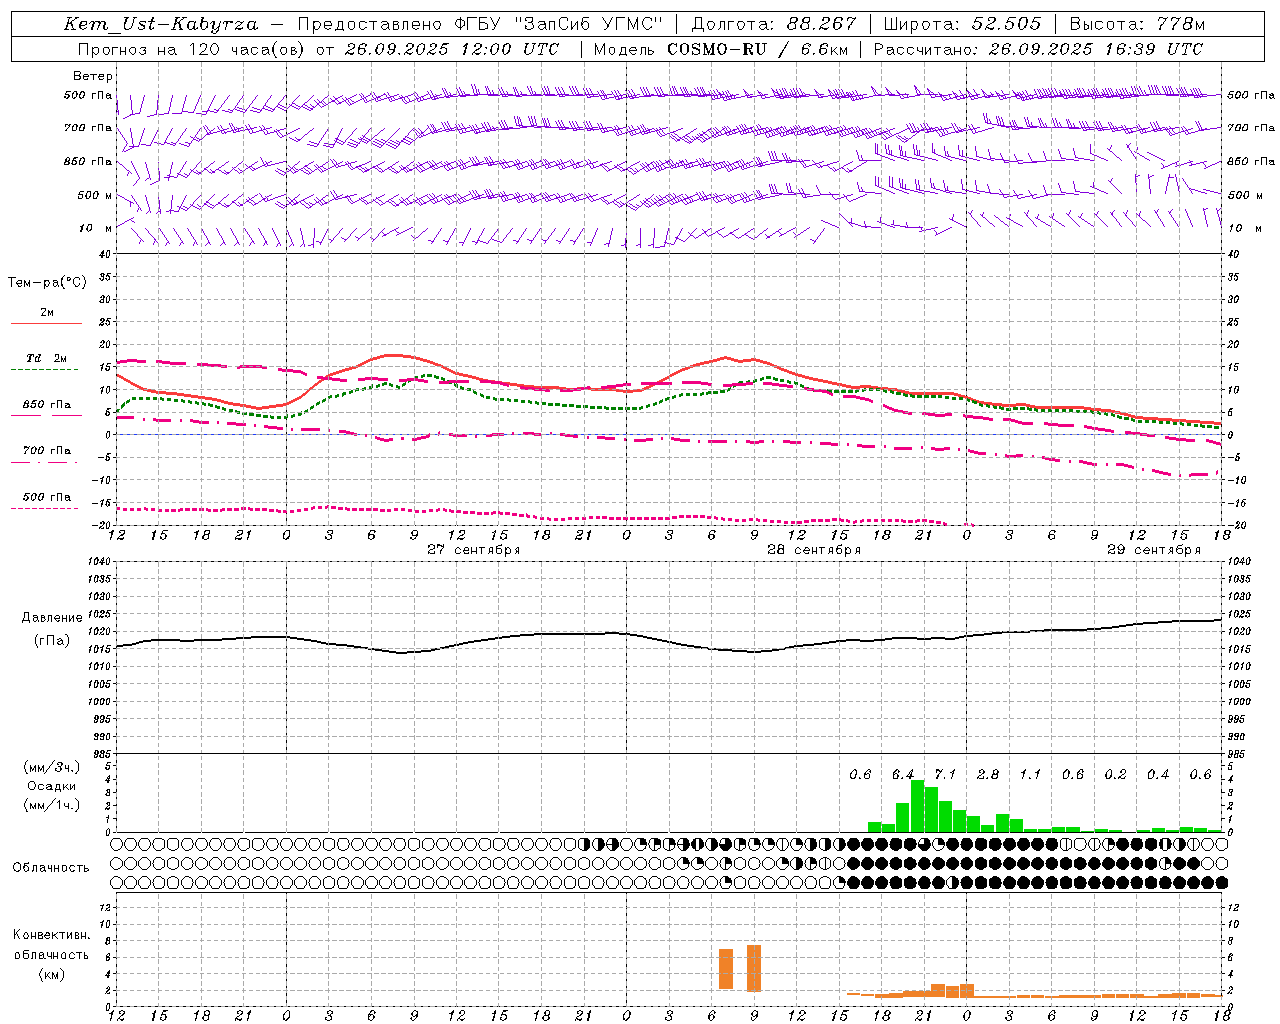The width and height of the screenshot is (1280, 1024).
Task: Click the Облачность cloudiness label
Action: click(51, 868)
